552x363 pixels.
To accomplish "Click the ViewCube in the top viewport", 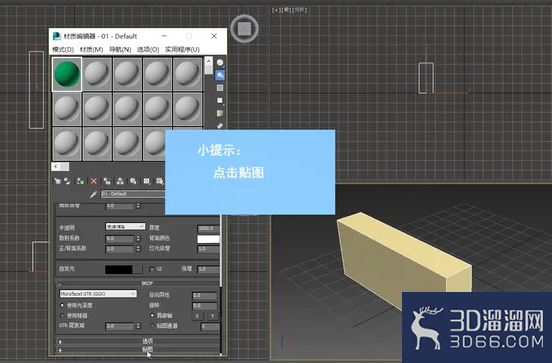I will [244, 29].
